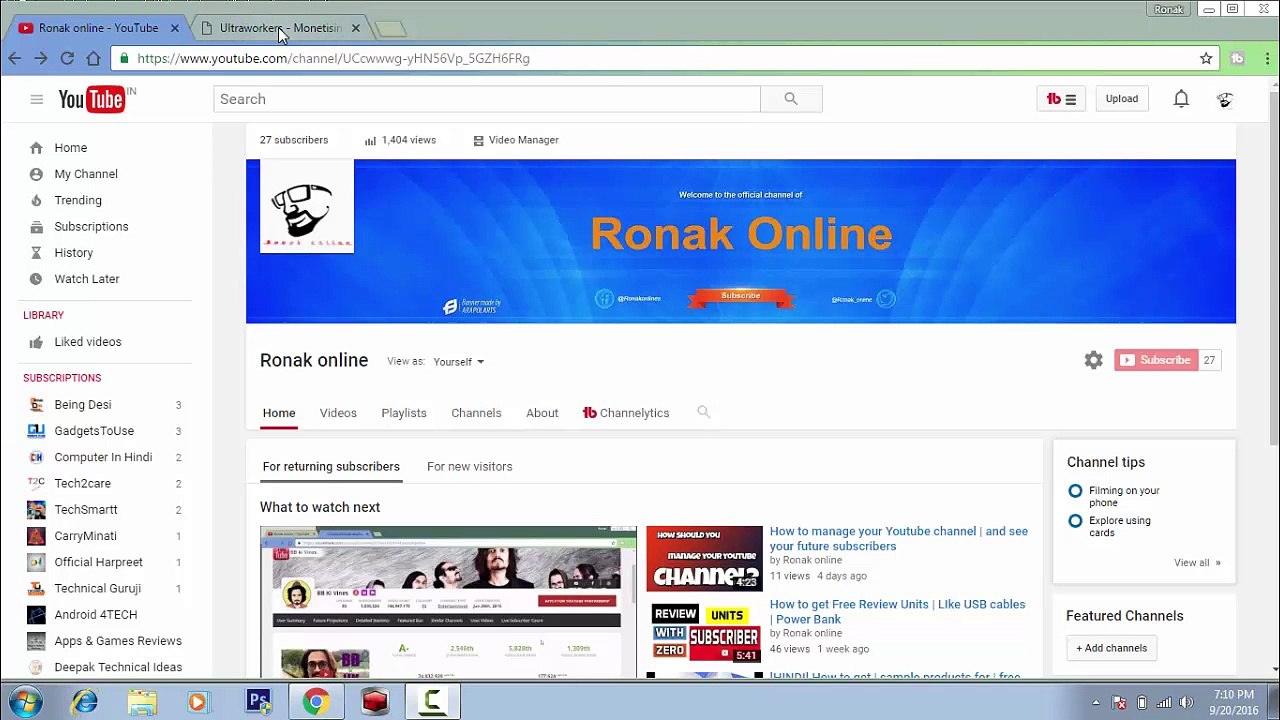The height and width of the screenshot is (720, 1280).
Task: Show hidden tray icons arrow
Action: (x=1096, y=702)
